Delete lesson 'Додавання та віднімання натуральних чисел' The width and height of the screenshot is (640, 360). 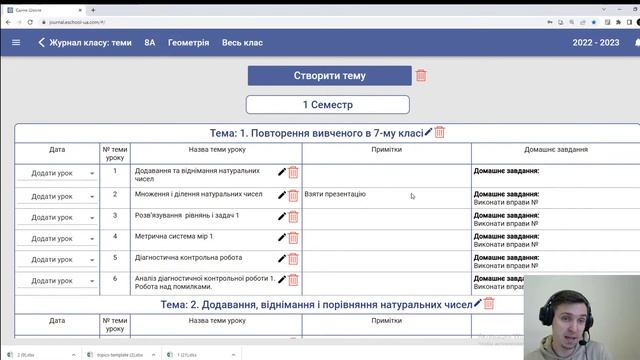[x=293, y=173]
